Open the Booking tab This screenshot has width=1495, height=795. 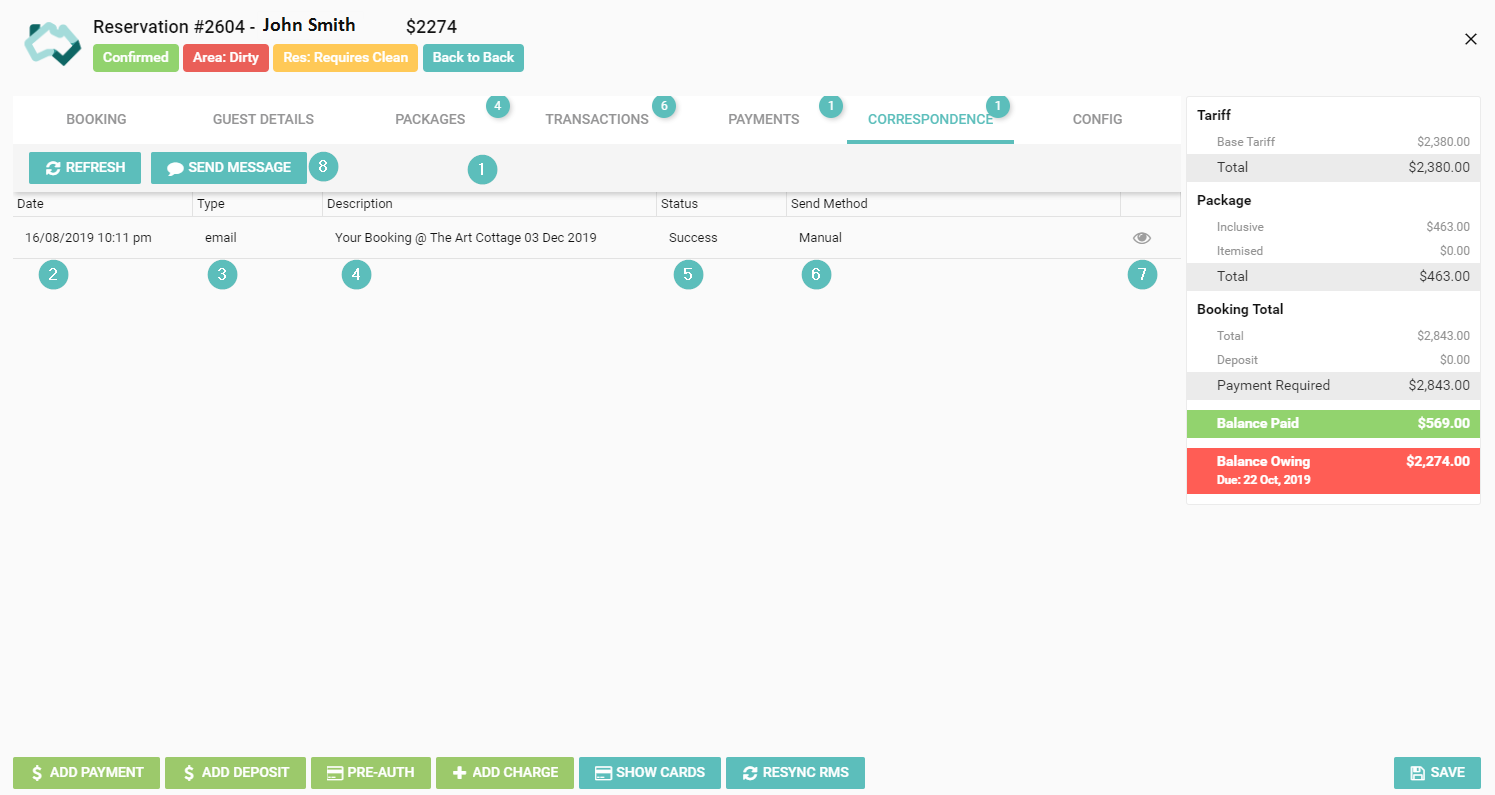[96, 119]
